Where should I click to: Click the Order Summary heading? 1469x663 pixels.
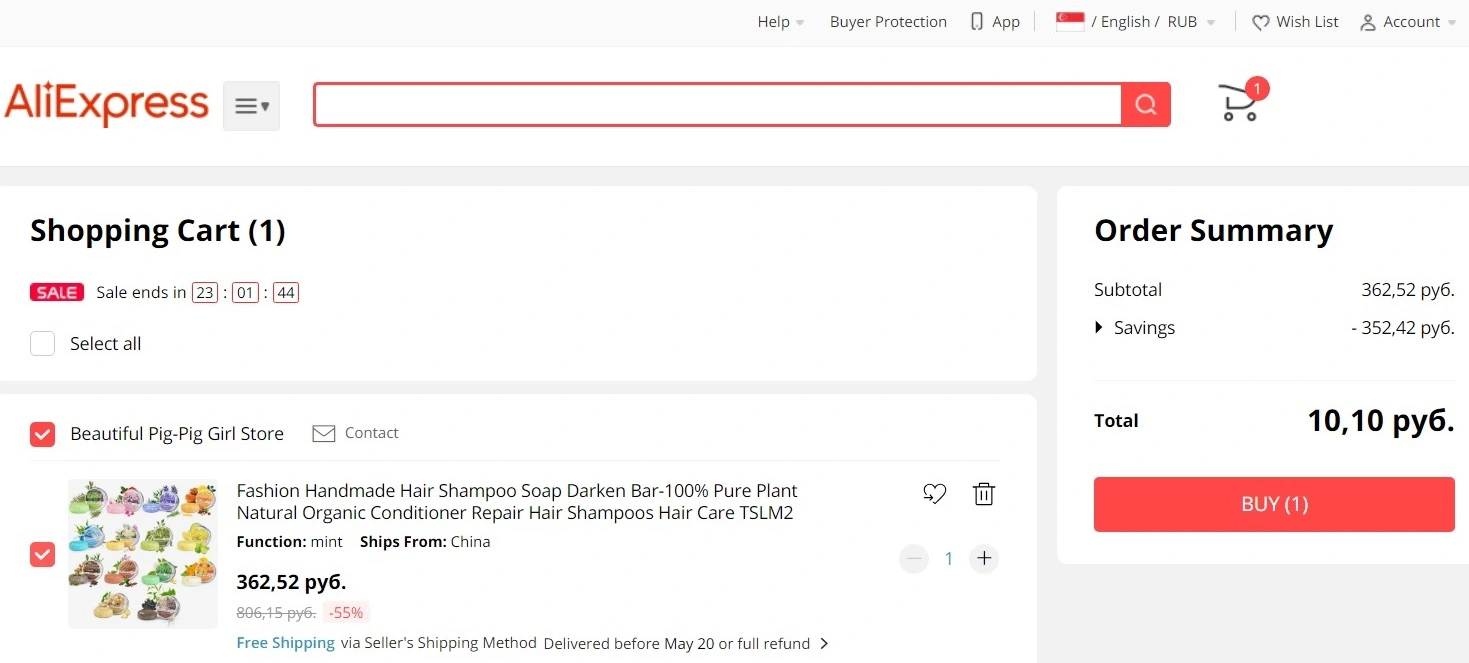pos(1214,231)
